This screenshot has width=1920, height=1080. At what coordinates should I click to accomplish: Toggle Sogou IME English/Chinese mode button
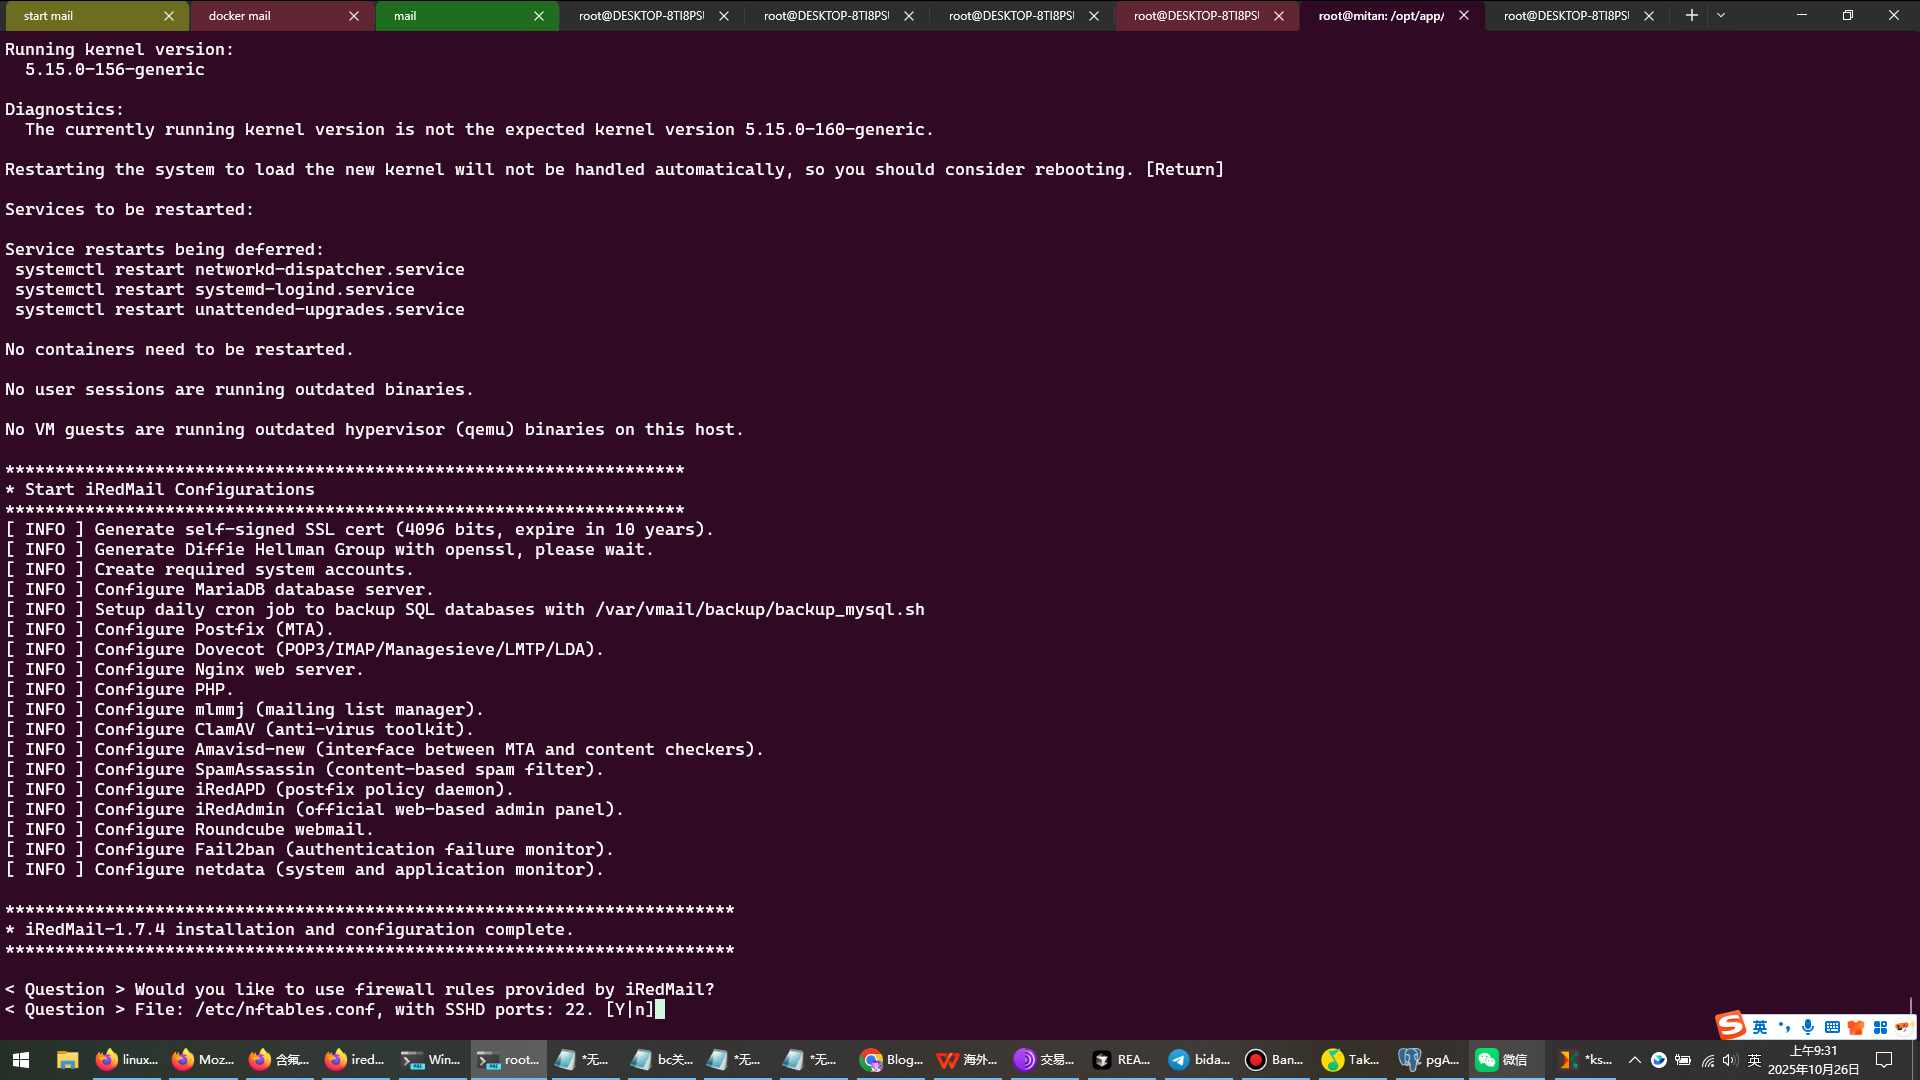click(x=1760, y=1027)
